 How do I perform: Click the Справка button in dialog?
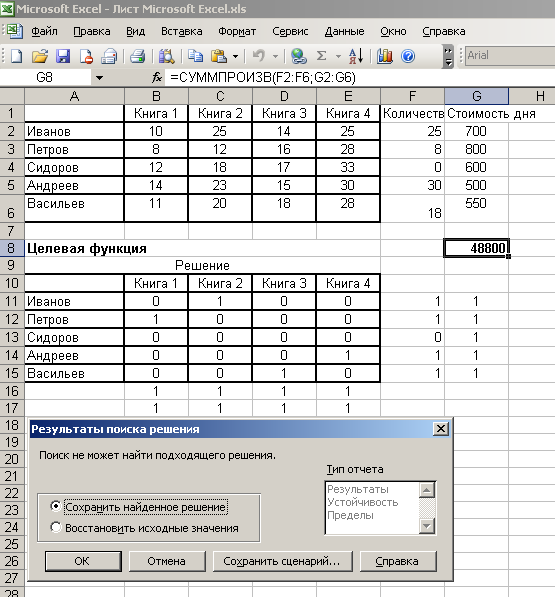tap(397, 561)
